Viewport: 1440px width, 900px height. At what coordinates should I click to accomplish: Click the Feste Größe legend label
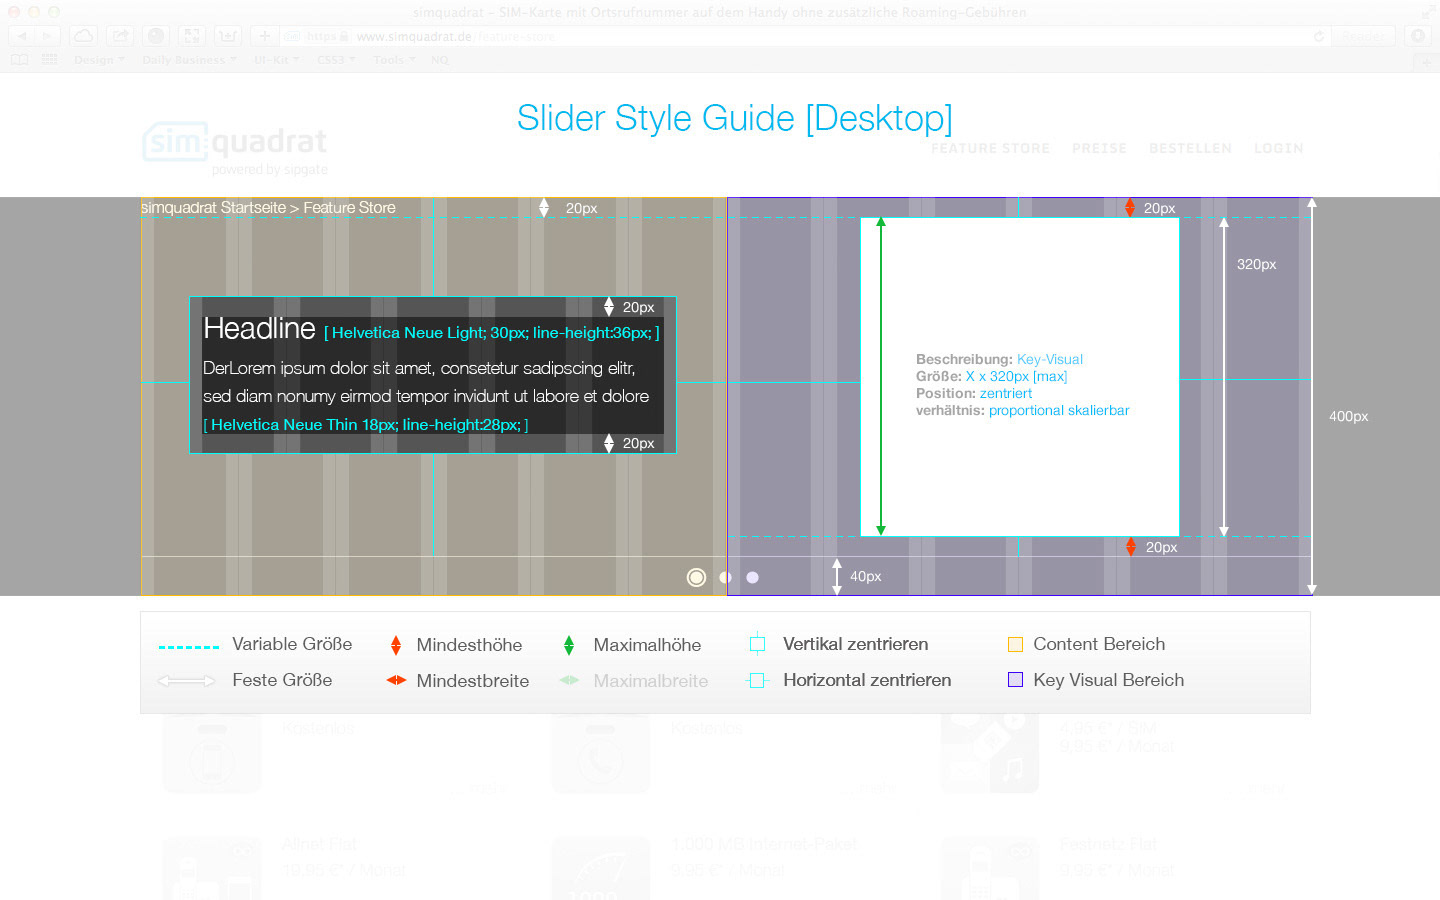[282, 680]
